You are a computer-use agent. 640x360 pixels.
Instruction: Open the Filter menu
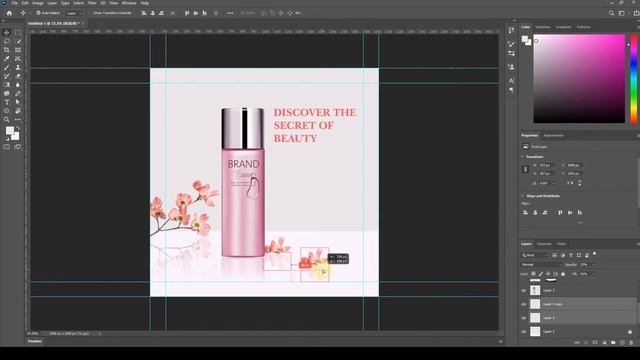[x=92, y=3]
